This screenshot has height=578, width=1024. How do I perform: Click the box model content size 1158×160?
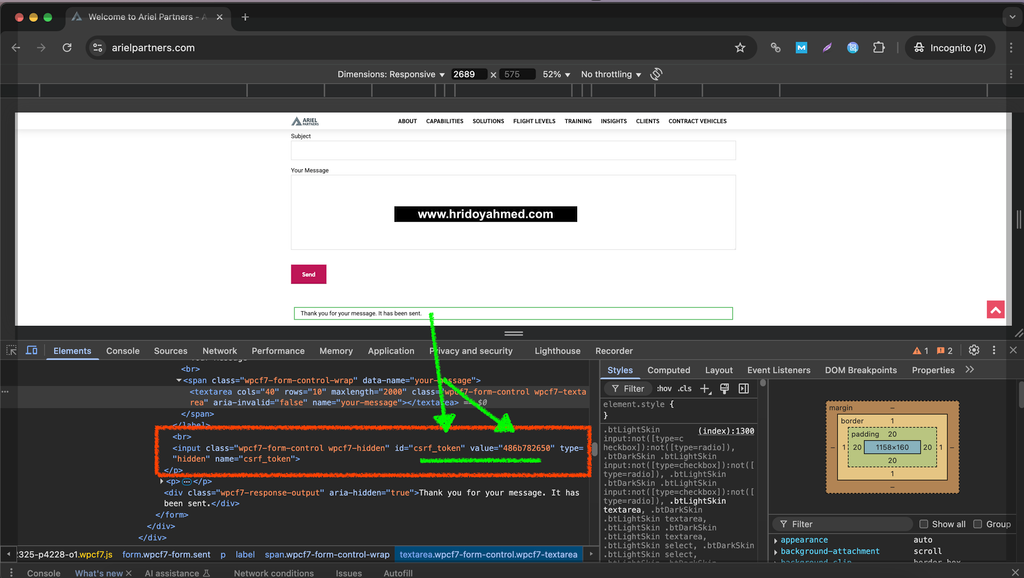click(x=892, y=447)
